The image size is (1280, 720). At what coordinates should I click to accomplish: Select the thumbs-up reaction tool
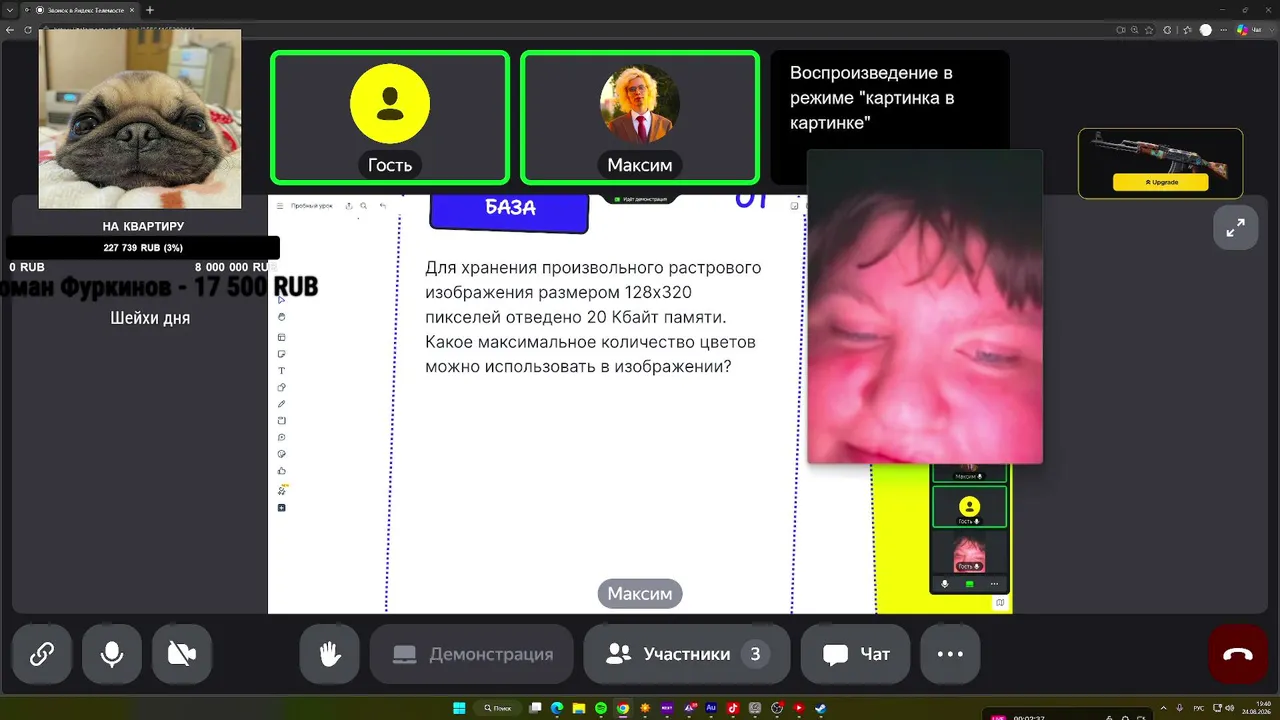click(282, 471)
